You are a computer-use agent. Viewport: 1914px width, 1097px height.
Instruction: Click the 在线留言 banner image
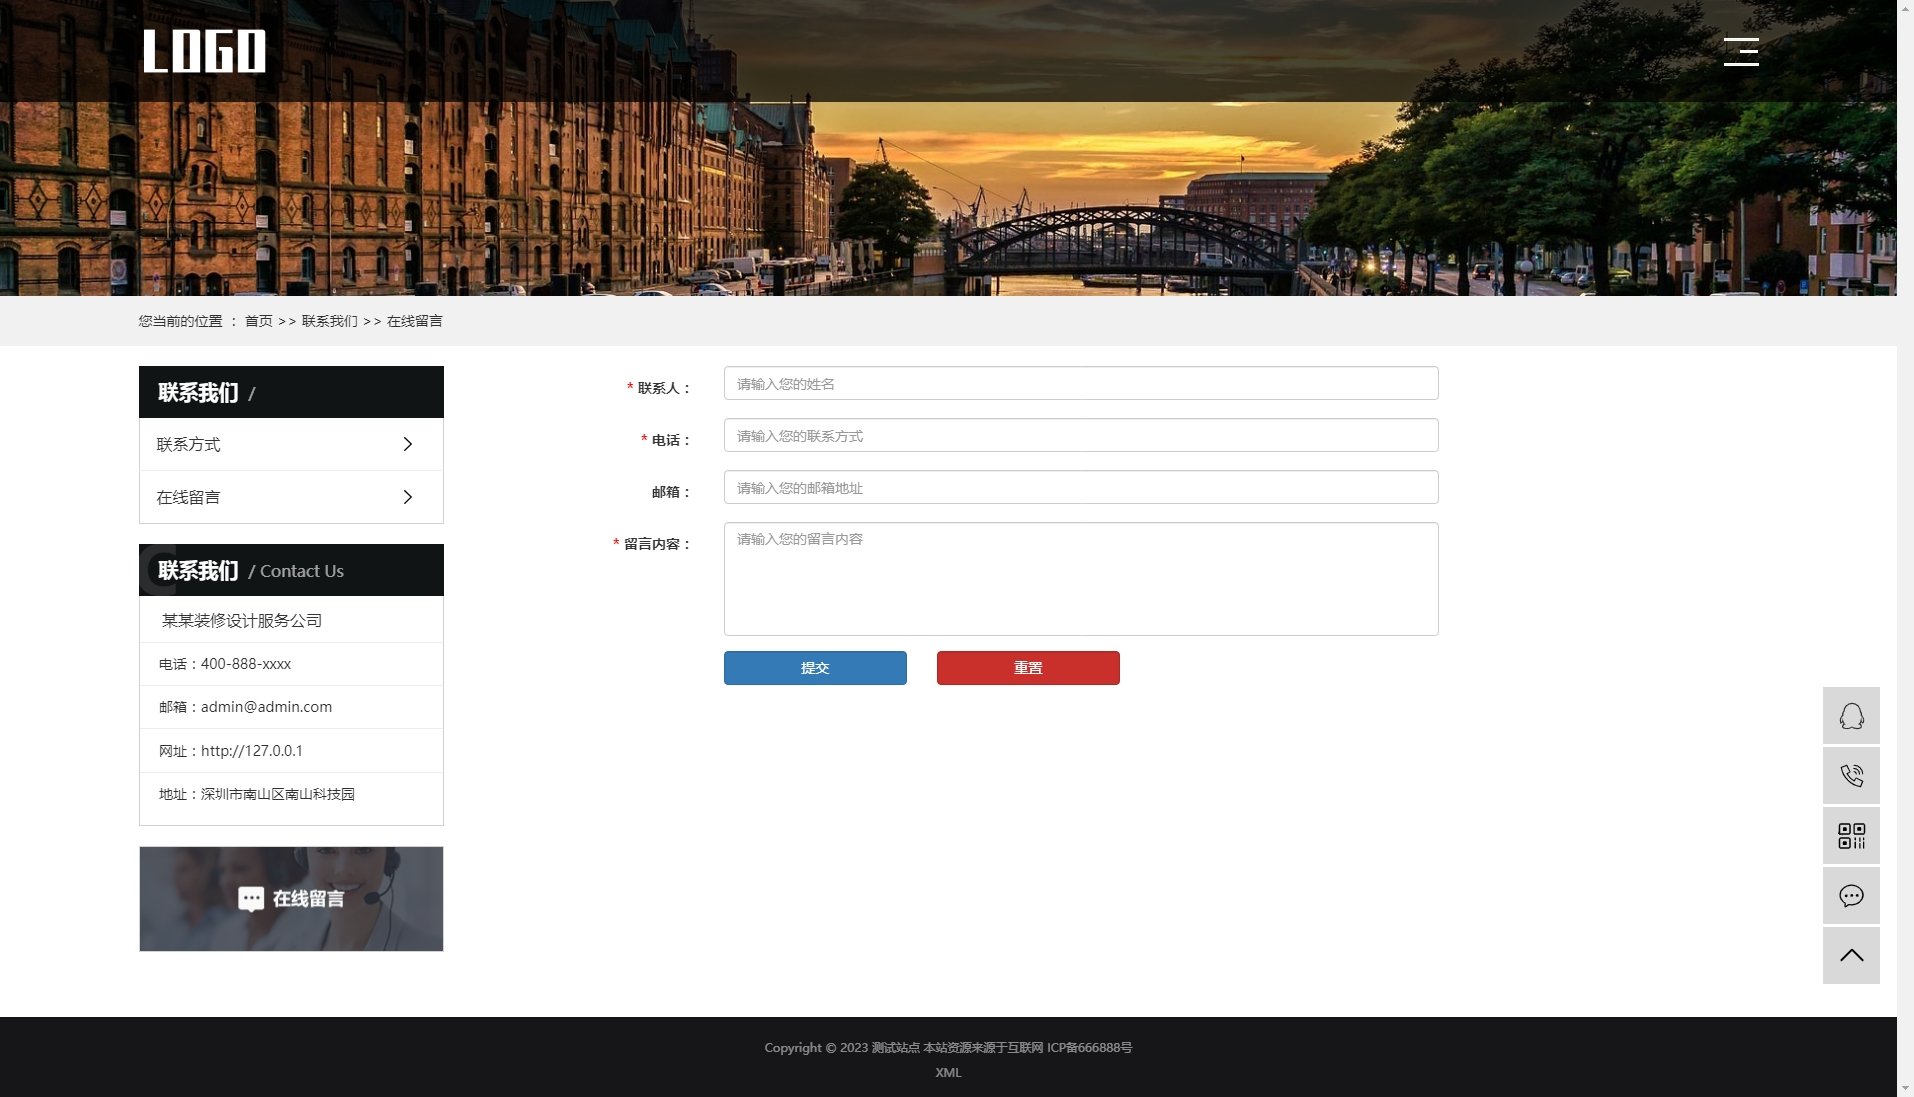coord(291,899)
